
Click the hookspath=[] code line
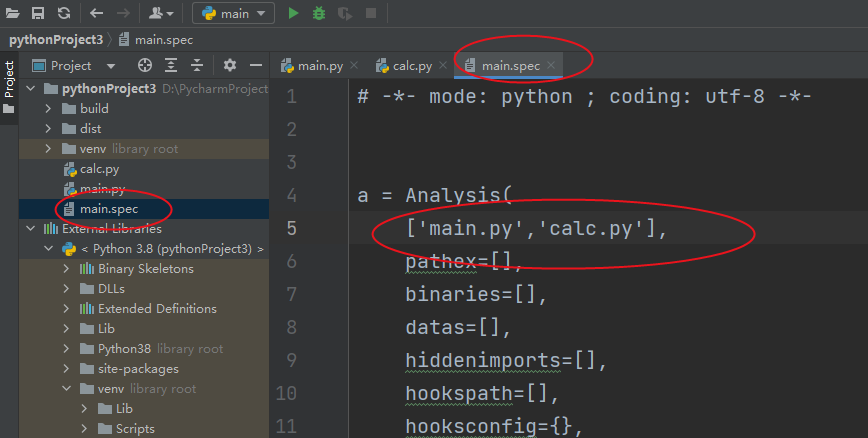482,393
